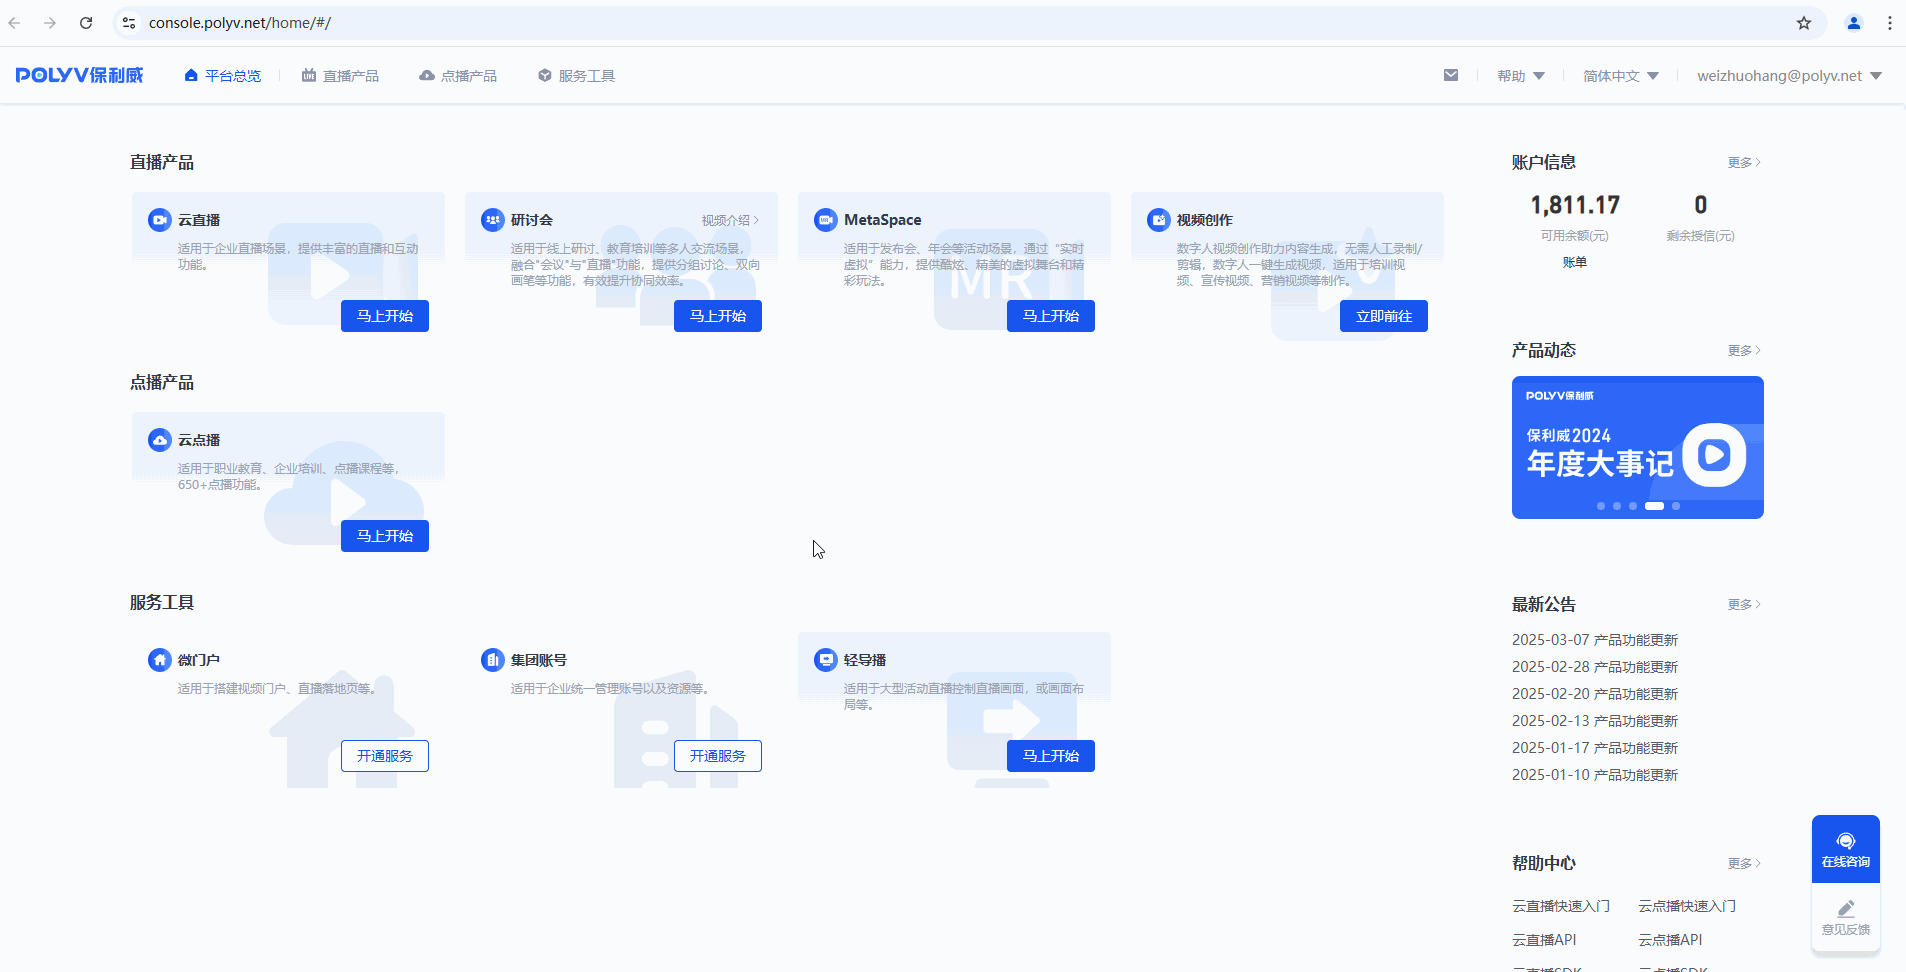Click 开通服务 for 微门户
Screen dimensions: 1906x972
(384, 756)
